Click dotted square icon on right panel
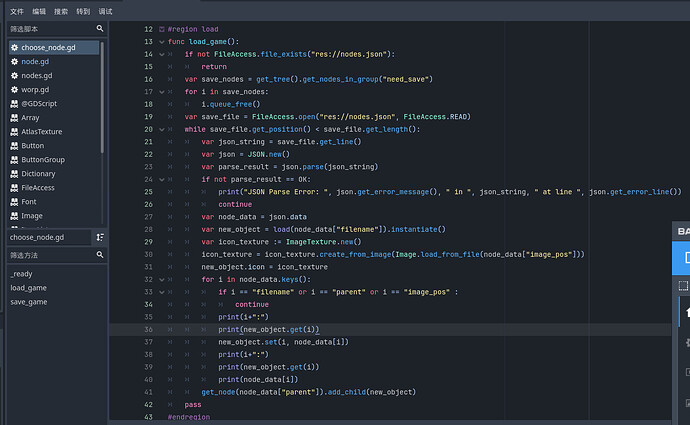This screenshot has width=690, height=425. (x=683, y=286)
